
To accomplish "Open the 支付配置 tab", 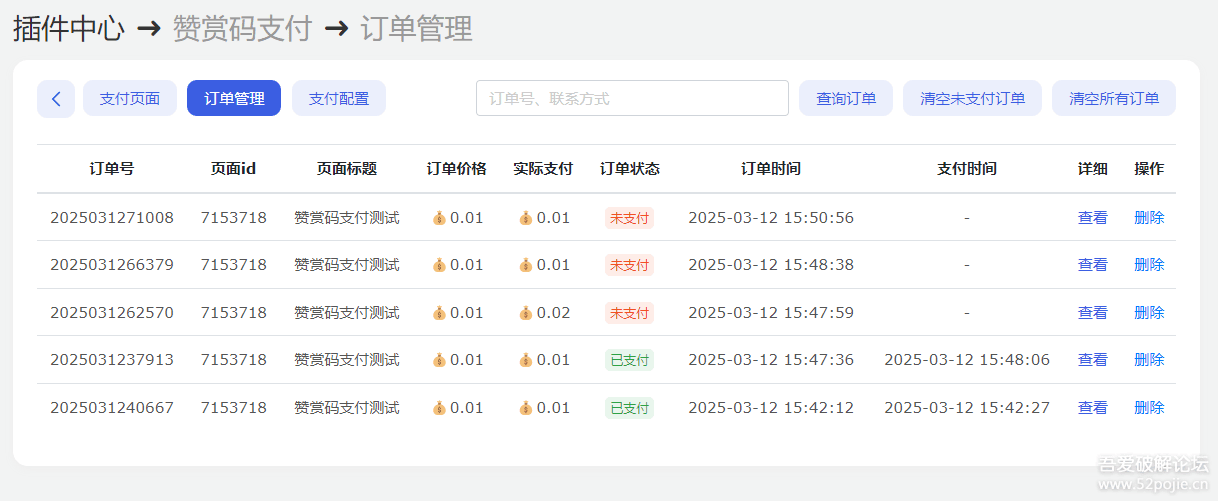I will (x=339, y=99).
